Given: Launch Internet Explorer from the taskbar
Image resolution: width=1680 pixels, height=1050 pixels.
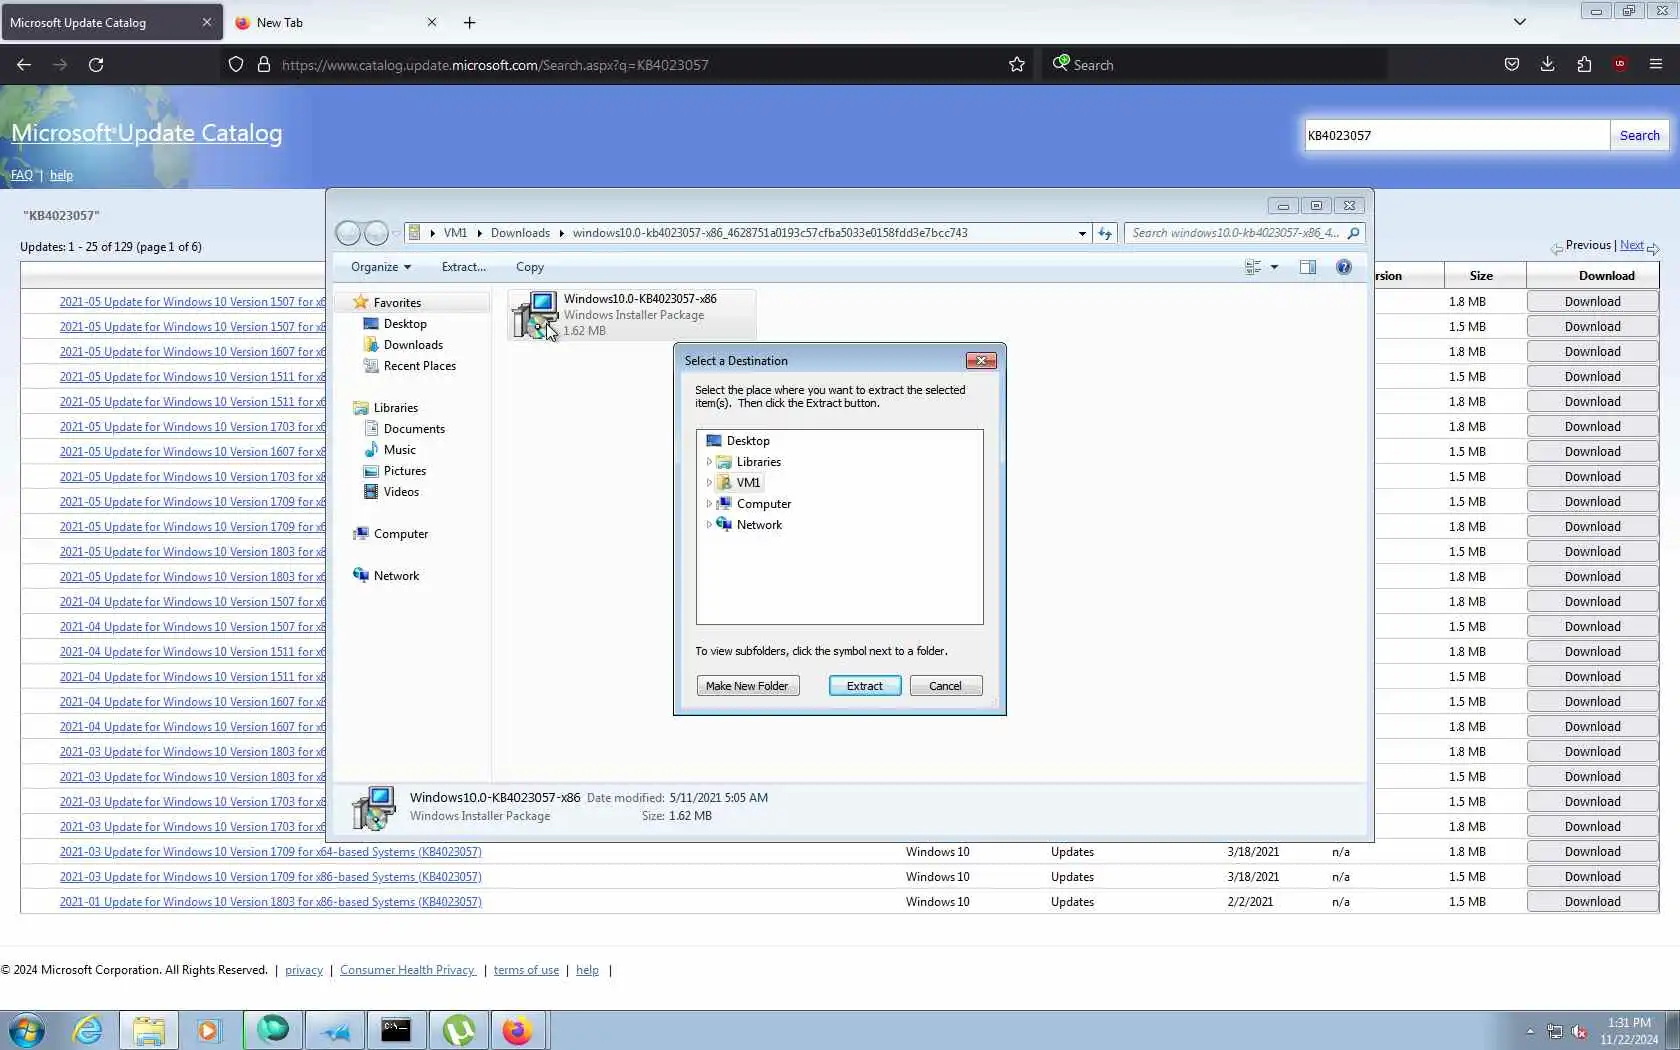Looking at the screenshot, I should pyautogui.click(x=88, y=1030).
